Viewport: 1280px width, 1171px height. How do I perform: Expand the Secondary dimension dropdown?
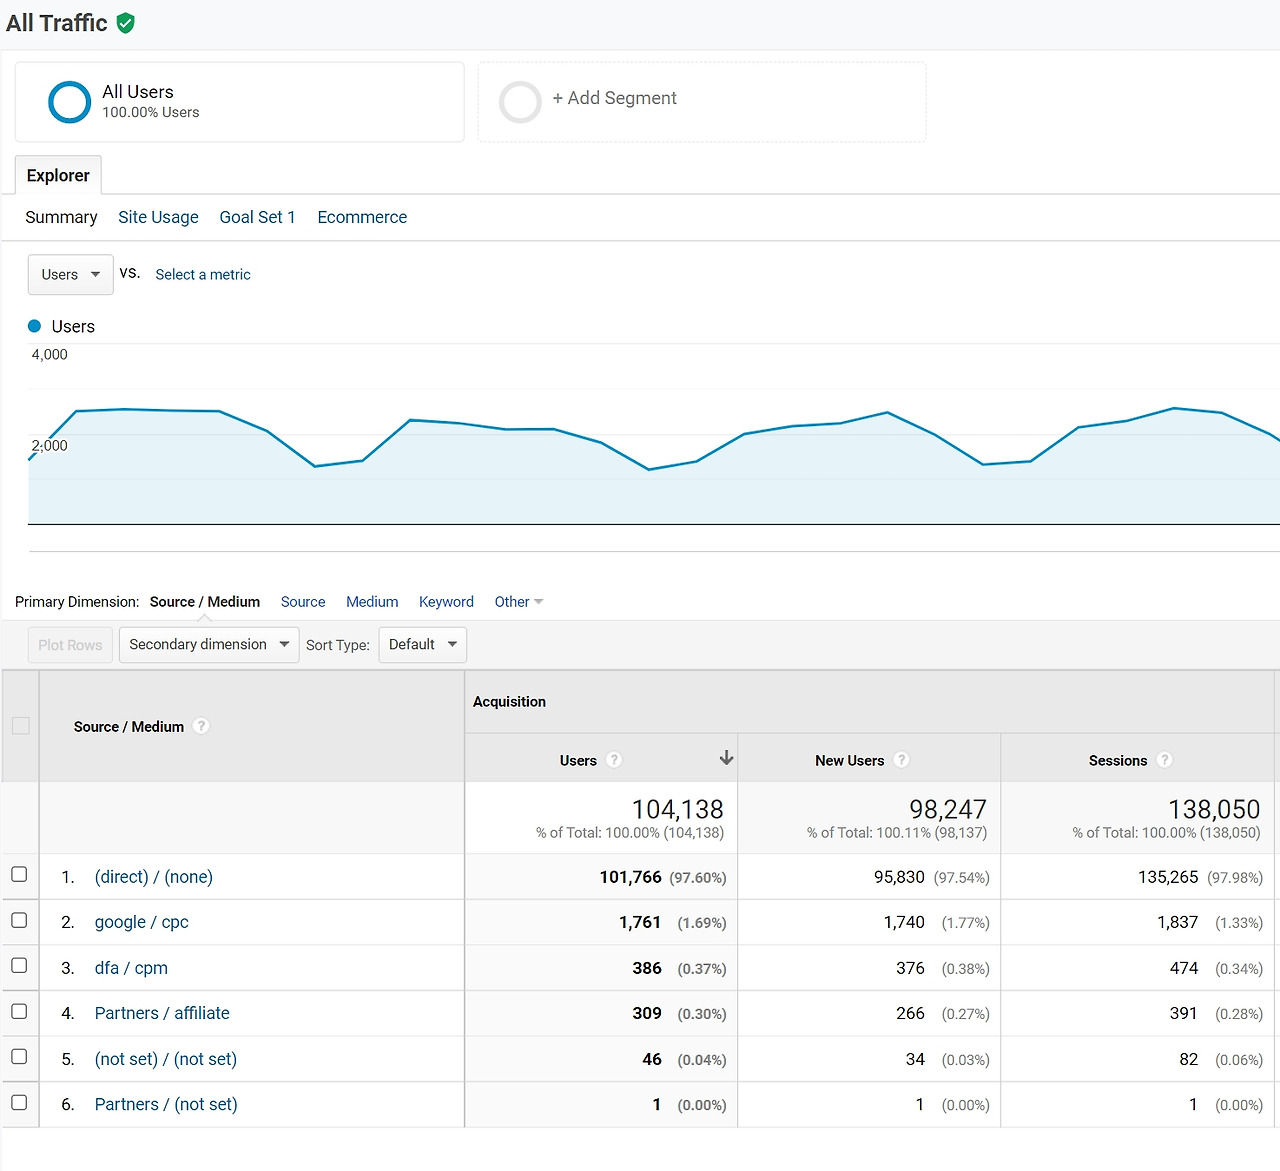209,644
